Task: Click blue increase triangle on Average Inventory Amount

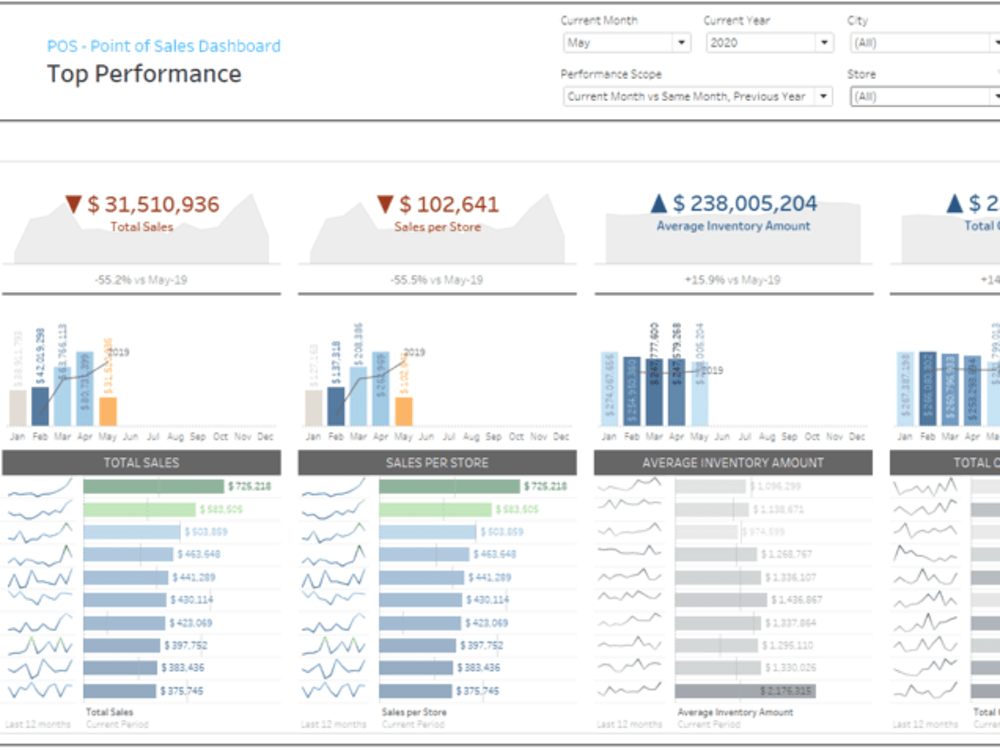Action: pyautogui.click(x=659, y=203)
